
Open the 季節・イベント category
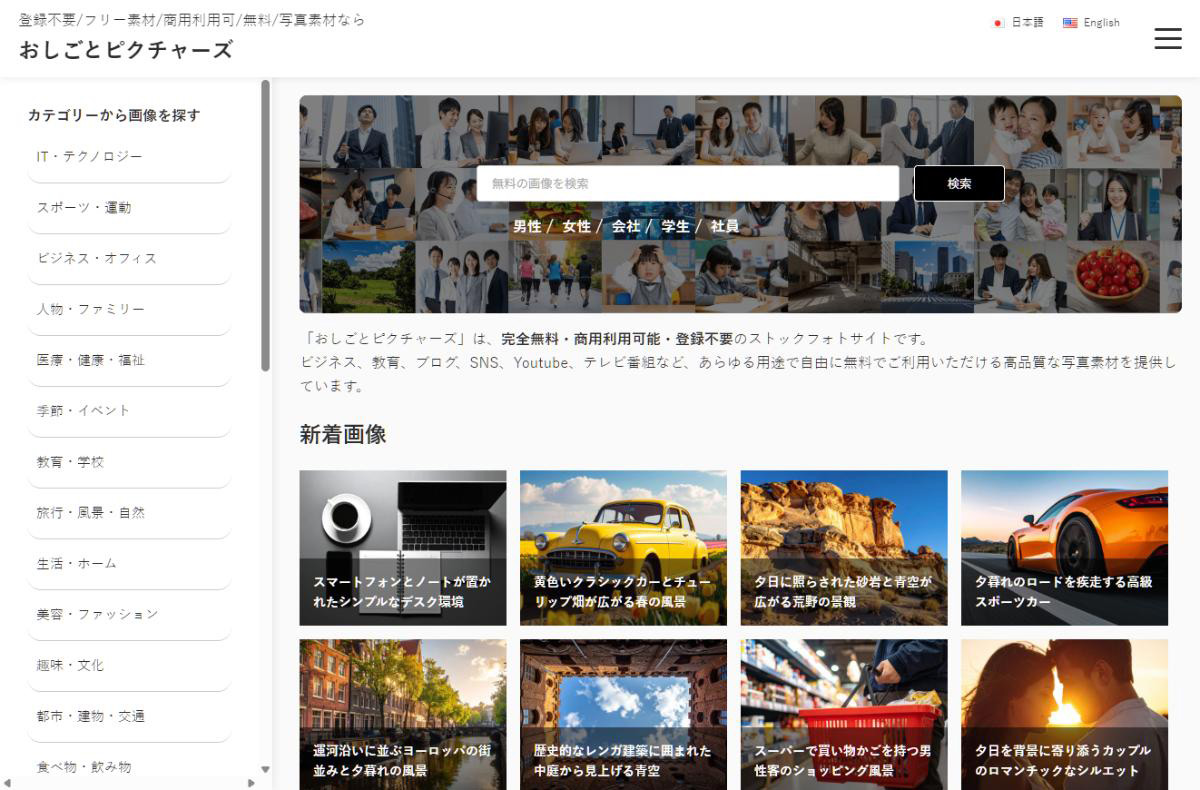coord(129,411)
